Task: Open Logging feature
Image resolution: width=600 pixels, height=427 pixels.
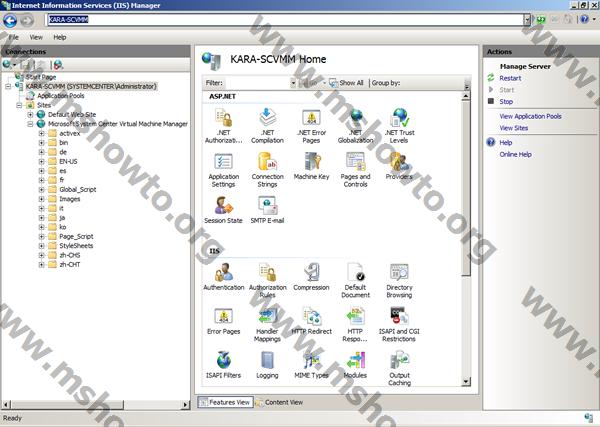Action: [x=267, y=365]
